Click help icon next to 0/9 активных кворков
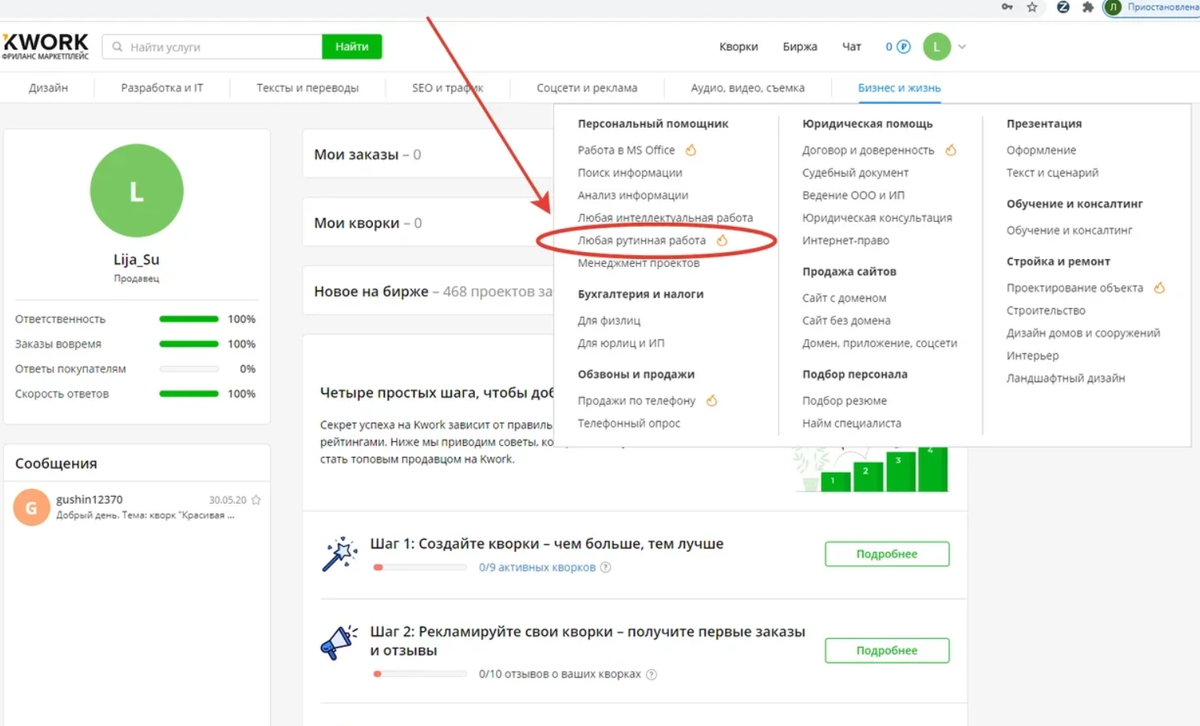Image resolution: width=1200 pixels, height=726 pixels. click(x=605, y=568)
